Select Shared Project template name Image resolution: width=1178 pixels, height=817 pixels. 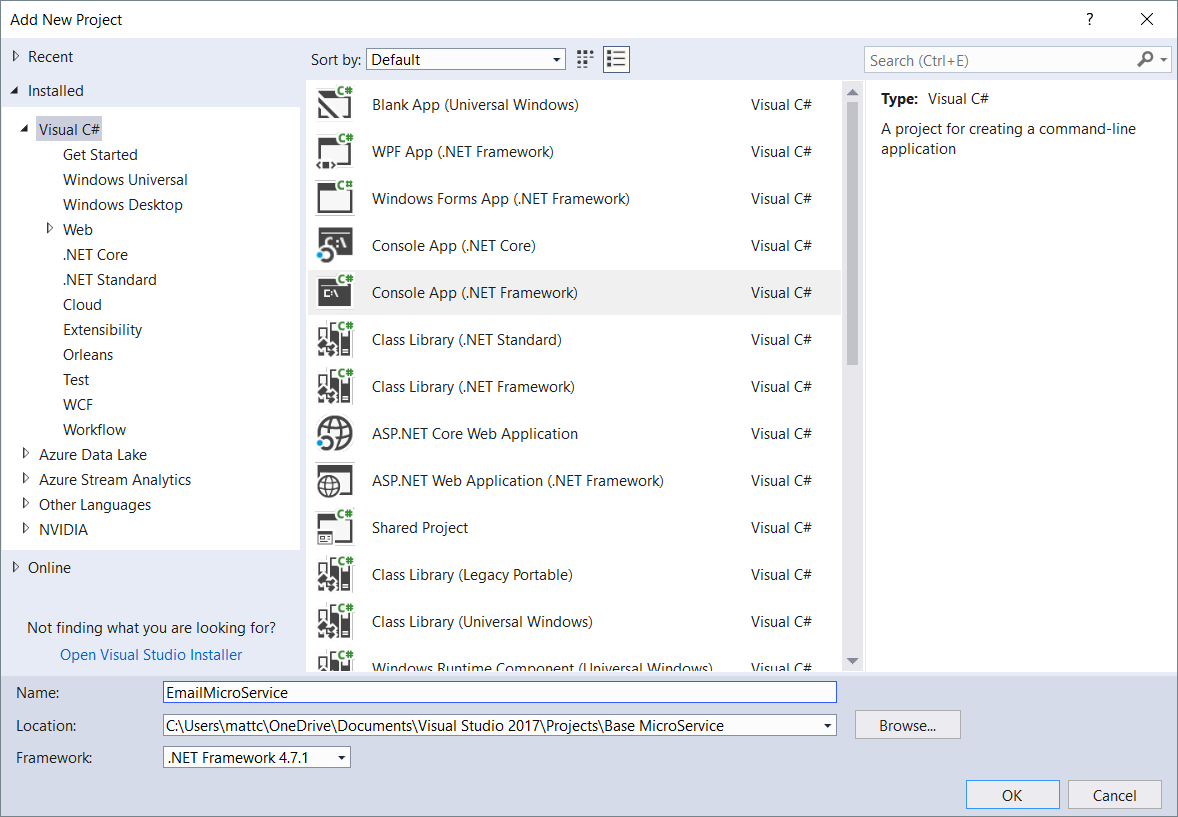click(420, 528)
